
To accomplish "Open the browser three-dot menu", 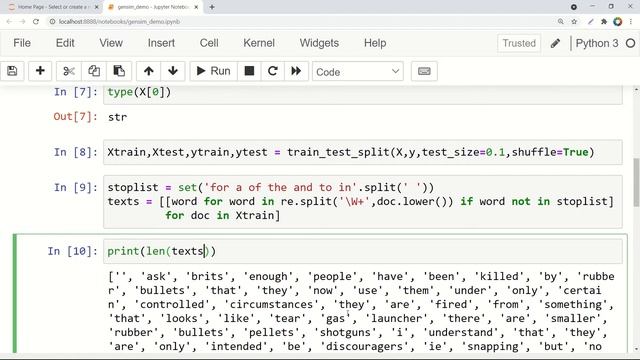I will click(x=631, y=22).
